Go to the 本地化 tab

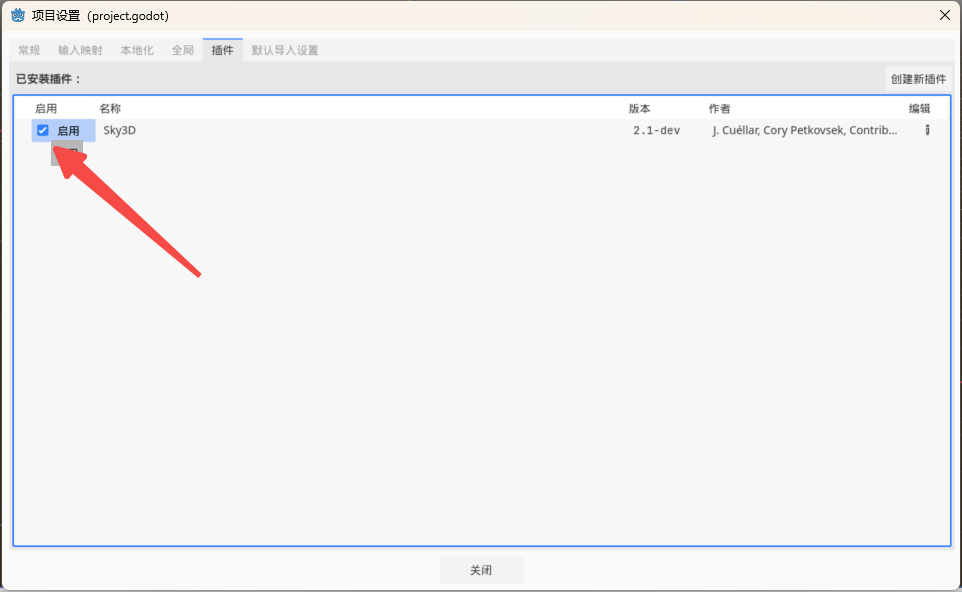137,50
